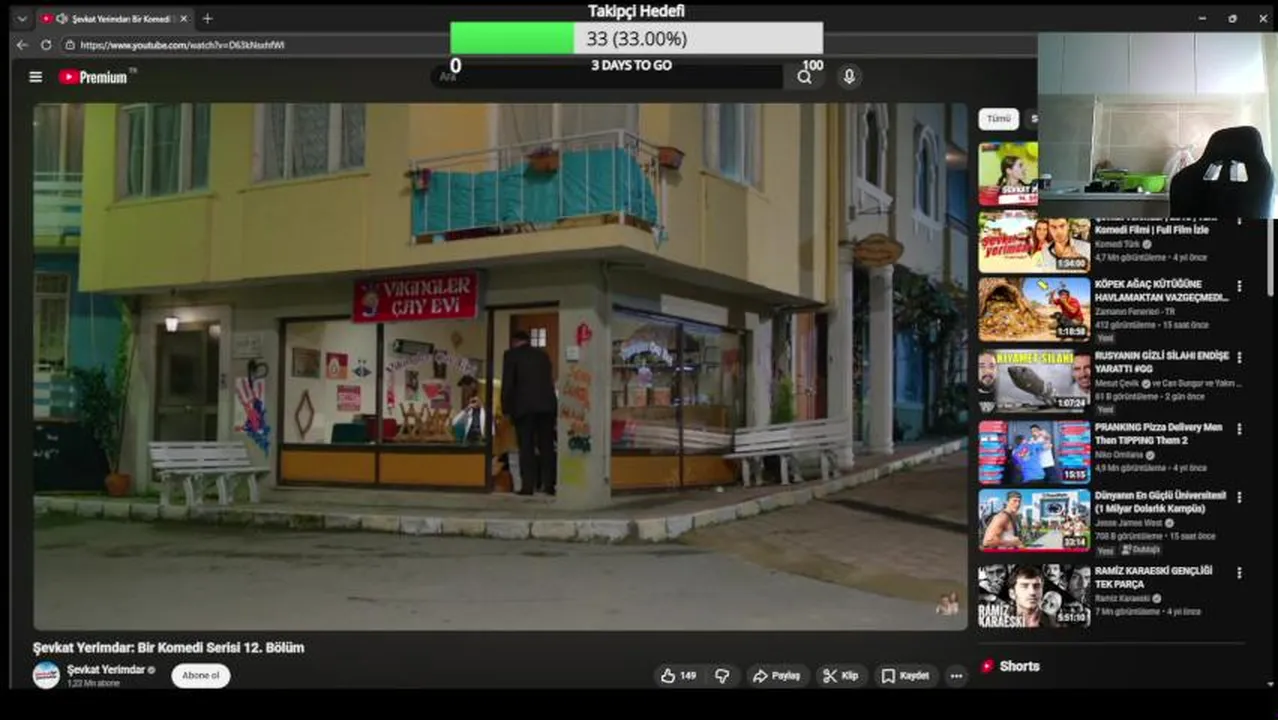1278x720 pixels.
Task: Click the Shorts section heading
Action: [1020, 666]
